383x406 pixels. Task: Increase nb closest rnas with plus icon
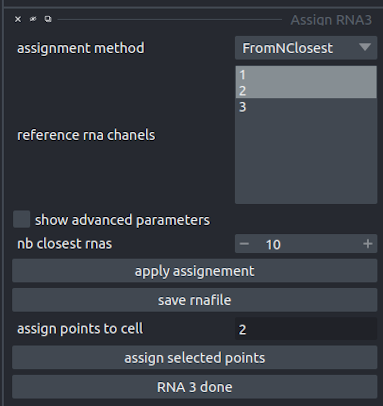pos(368,244)
